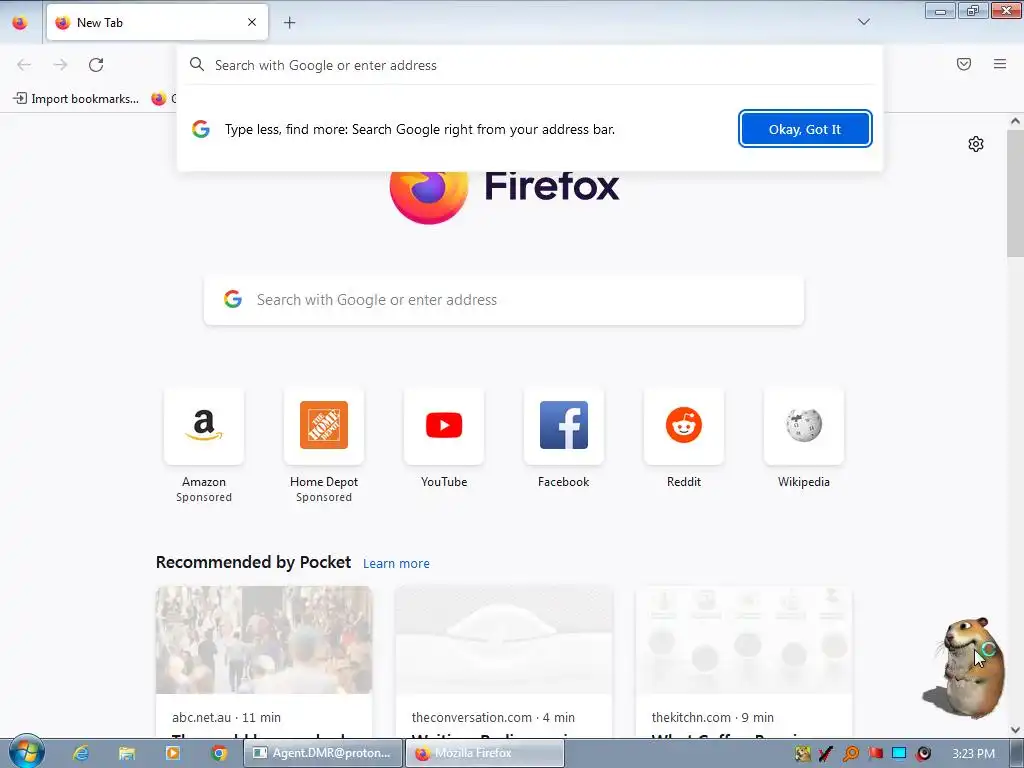This screenshot has height=768, width=1024.
Task: Open the Firefox application hamburger menu
Action: click(1000, 64)
